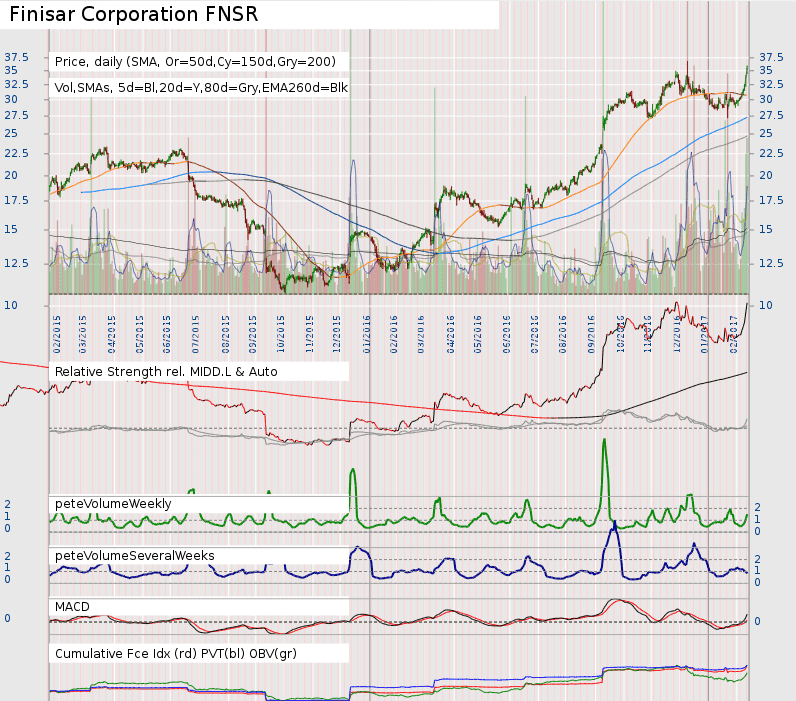Click the 02/2016 date axis label
This screenshot has width=796, height=701.
(393, 335)
